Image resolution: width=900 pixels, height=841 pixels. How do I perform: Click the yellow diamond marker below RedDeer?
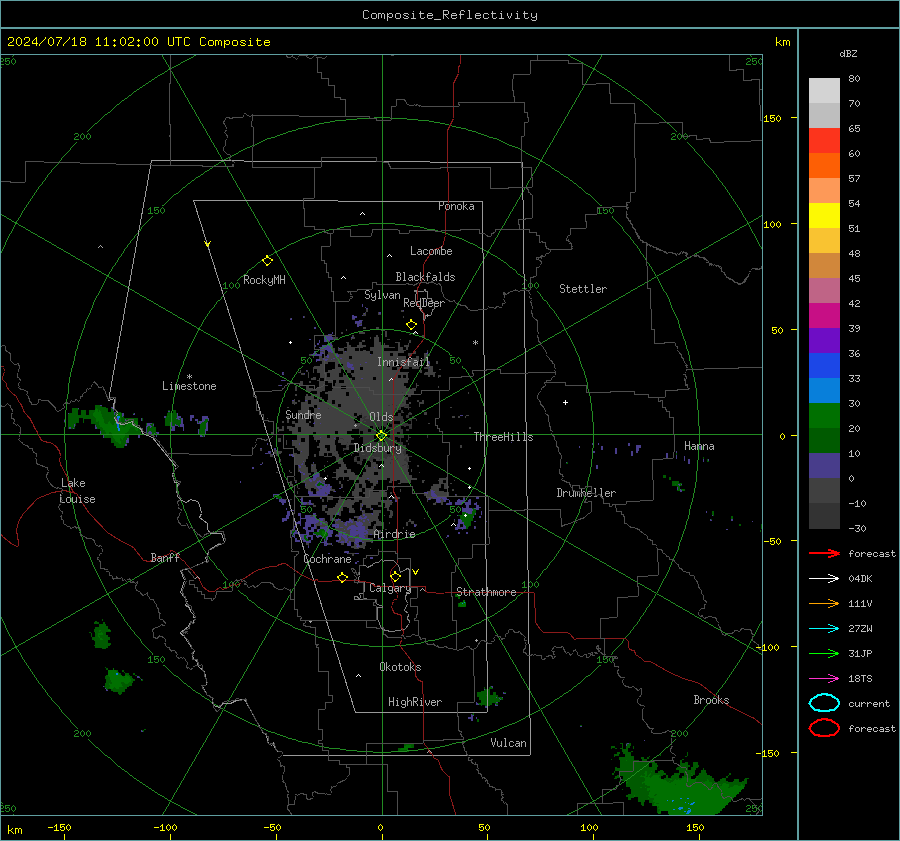coord(411,325)
